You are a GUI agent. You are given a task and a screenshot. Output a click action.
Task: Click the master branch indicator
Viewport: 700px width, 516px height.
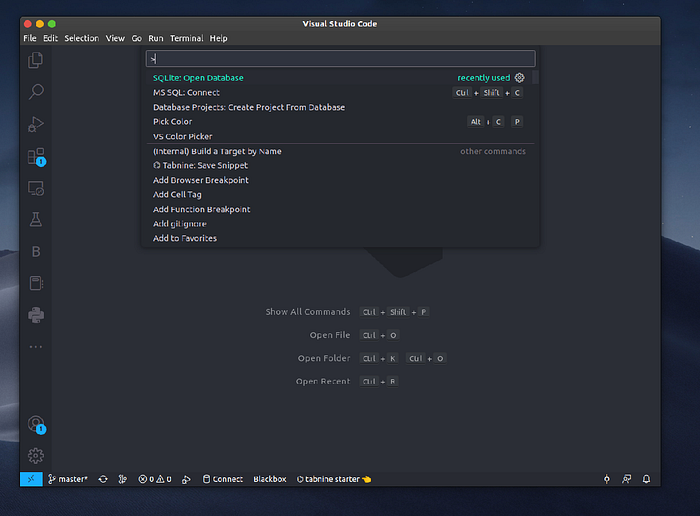68,479
